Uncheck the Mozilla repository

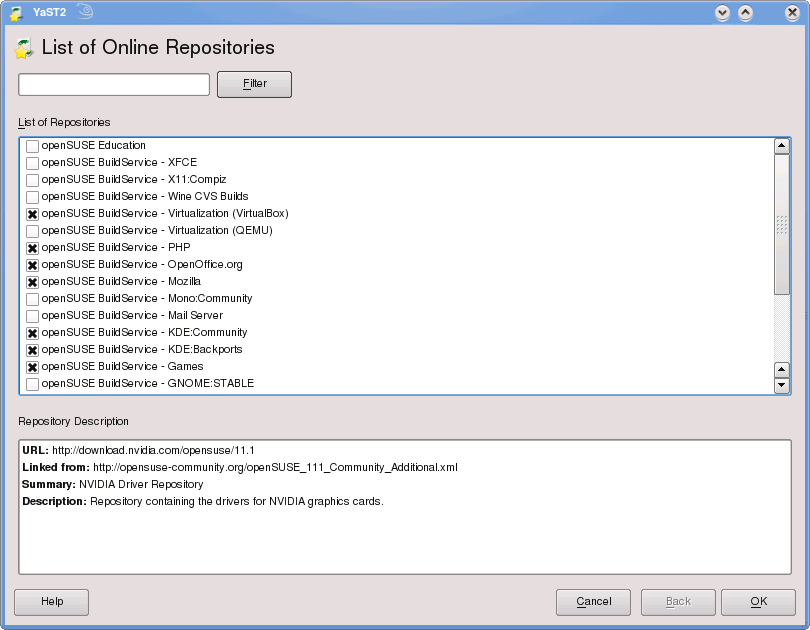coord(32,282)
